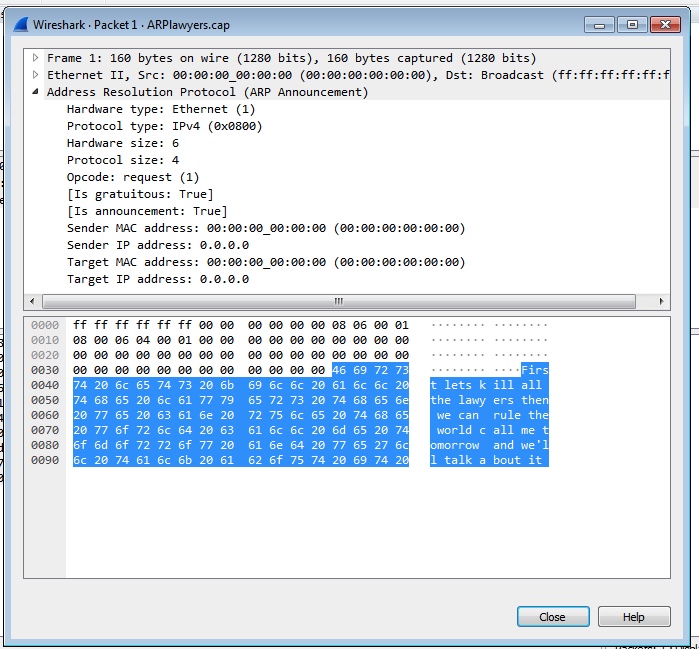Click offset 0050 in the hex pane

click(x=45, y=400)
